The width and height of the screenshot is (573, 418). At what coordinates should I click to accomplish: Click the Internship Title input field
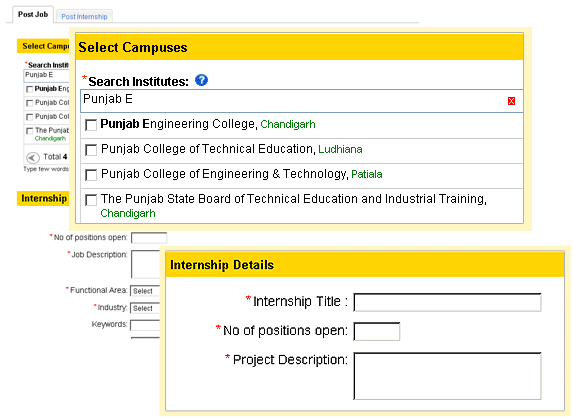[x=447, y=302]
